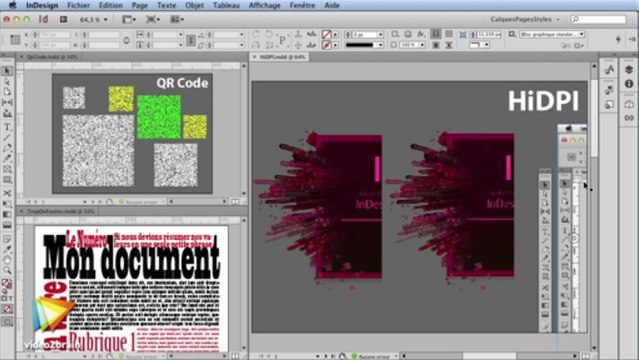
Task: Open the Edition menu
Action: point(110,5)
